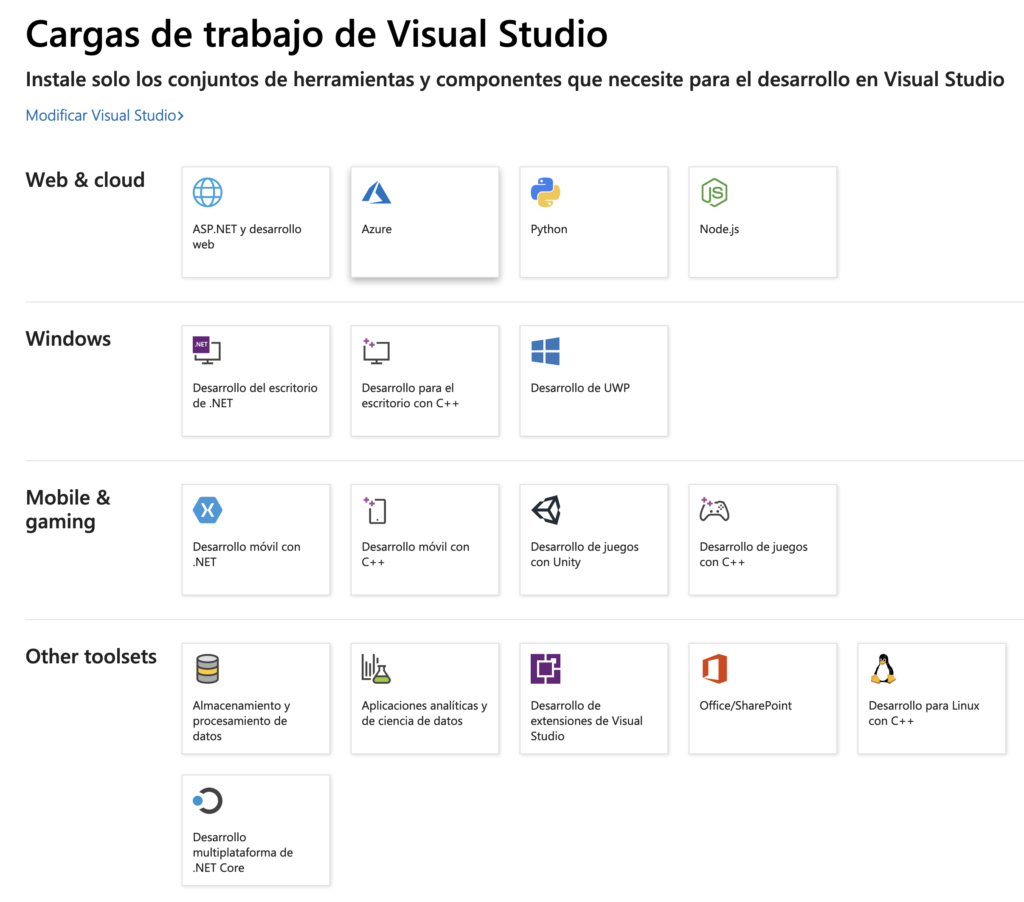Click the 'Other toolsets' section heading
The image size is (1024, 902).
pyautogui.click(x=91, y=656)
